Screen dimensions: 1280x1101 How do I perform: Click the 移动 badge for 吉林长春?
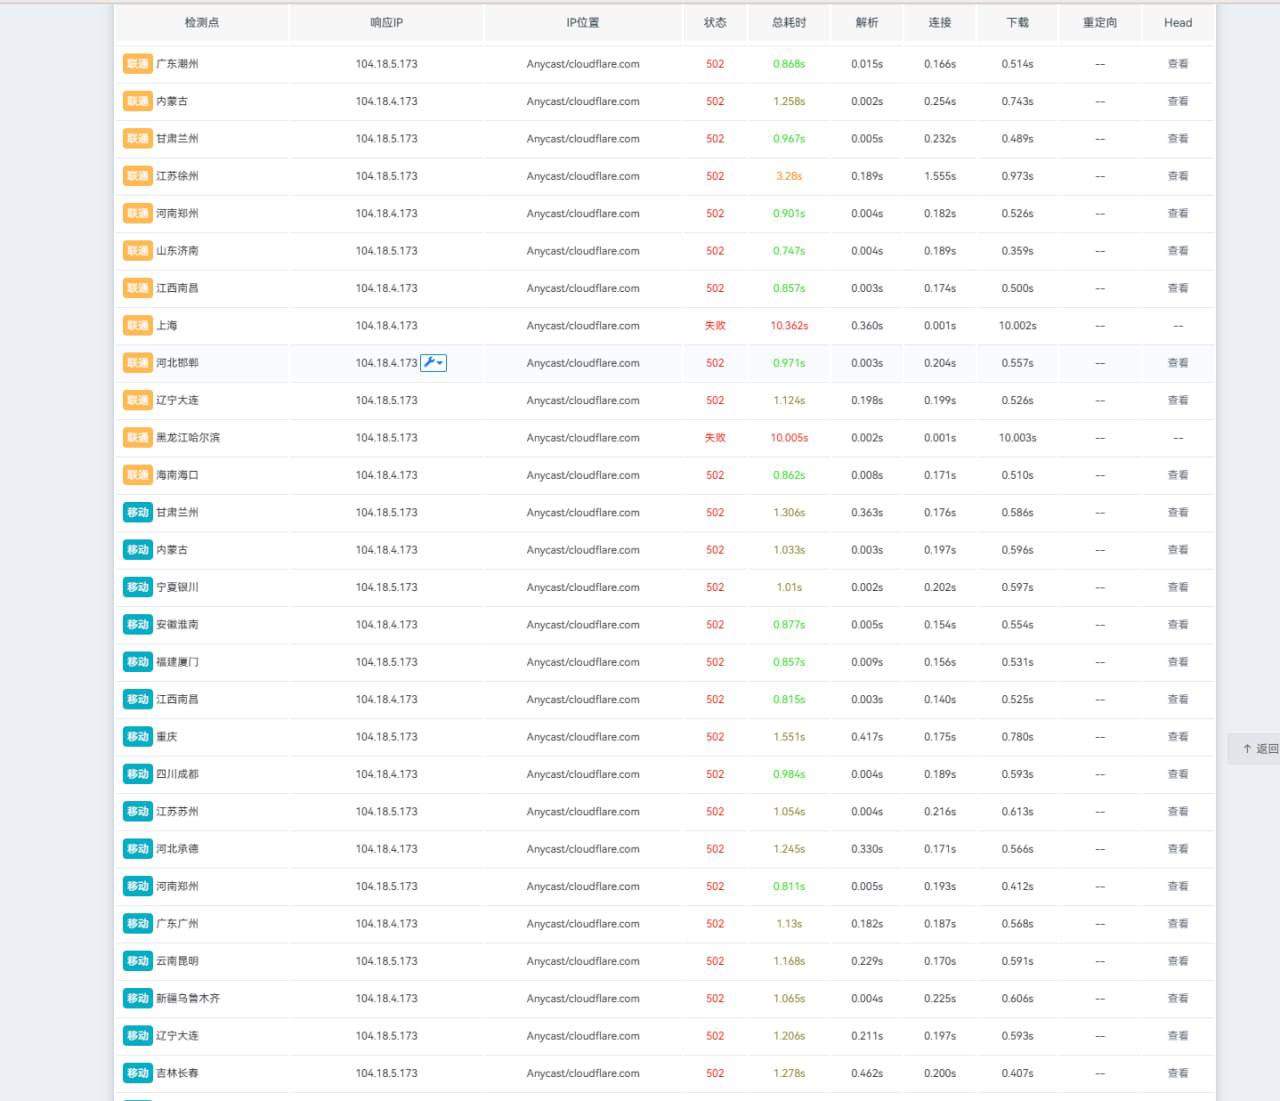point(137,1073)
